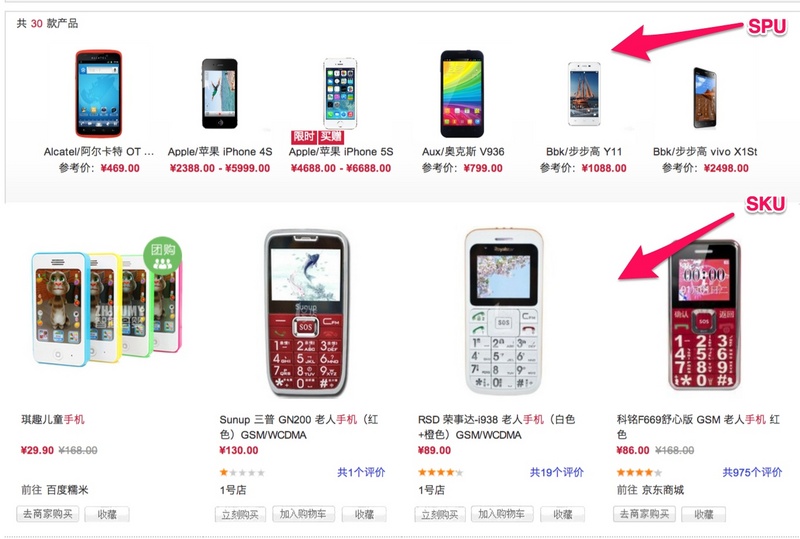Click the red Sunup GN200 phone image
800x539 pixels.
[x=306, y=312]
